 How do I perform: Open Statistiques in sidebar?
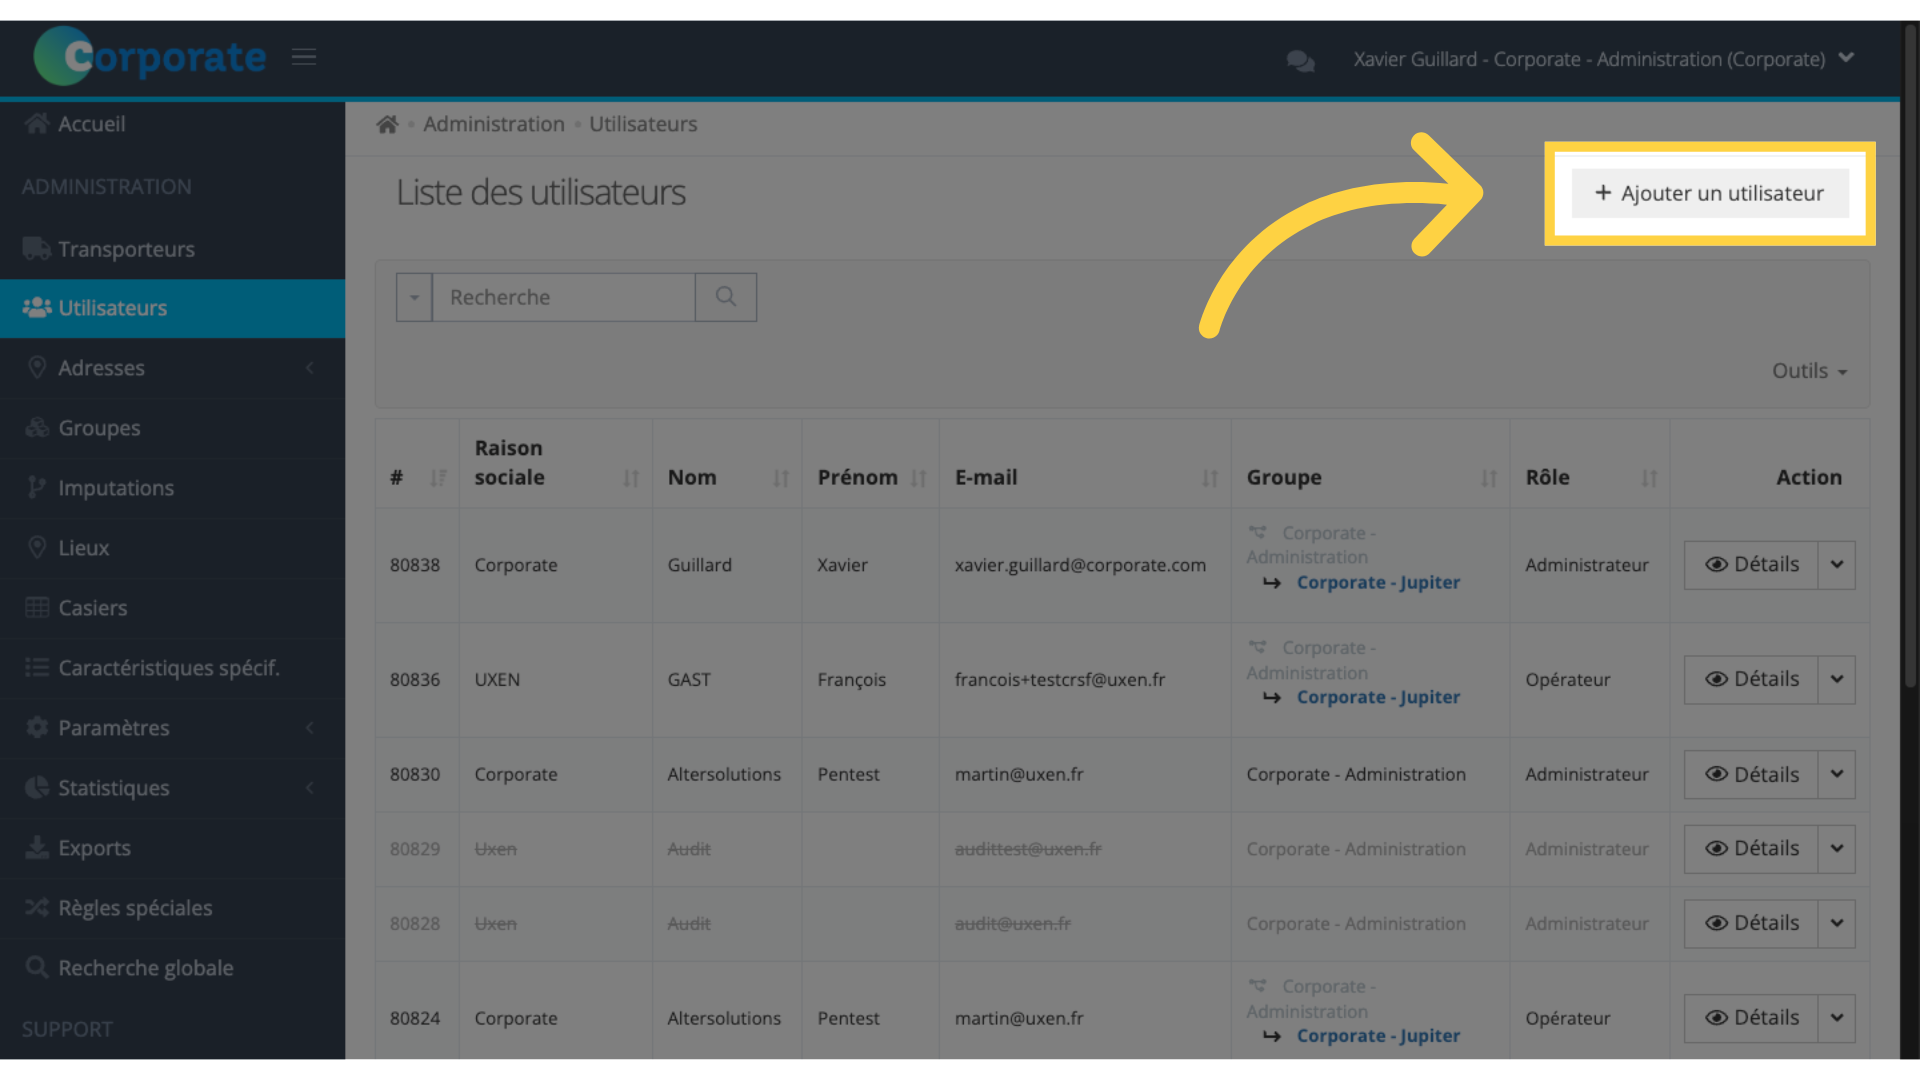coord(113,788)
